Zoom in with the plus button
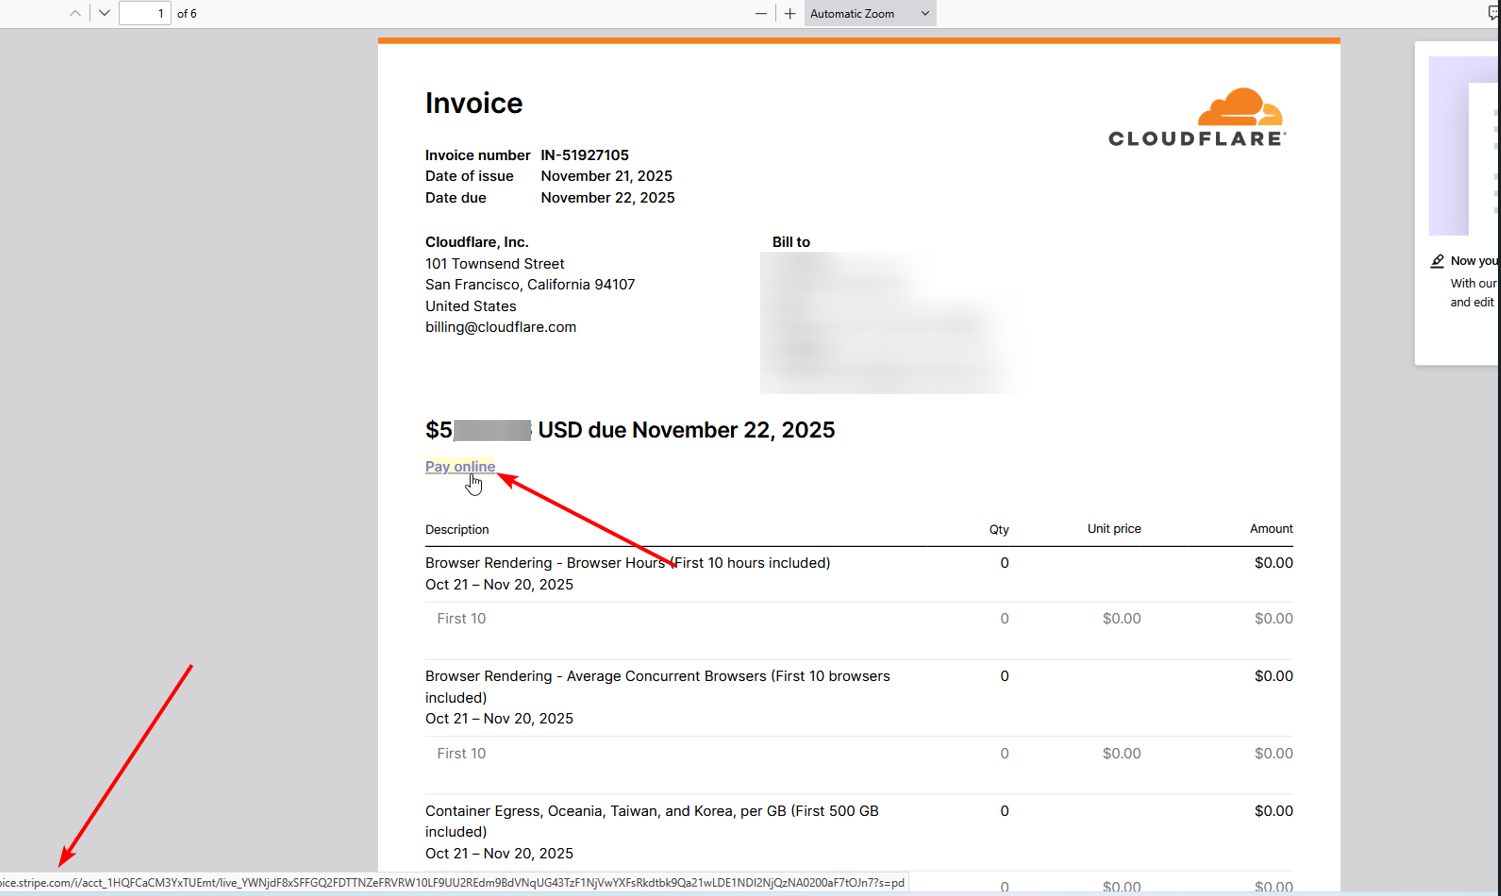 pyautogui.click(x=790, y=14)
